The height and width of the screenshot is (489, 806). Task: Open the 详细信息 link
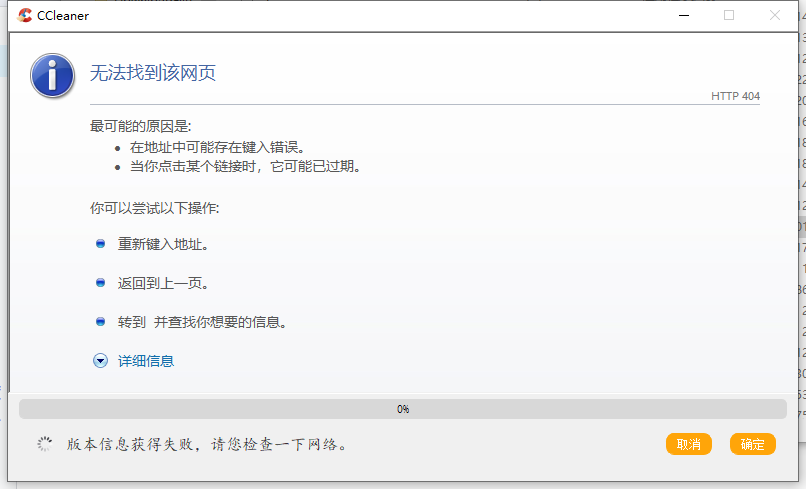(146, 361)
